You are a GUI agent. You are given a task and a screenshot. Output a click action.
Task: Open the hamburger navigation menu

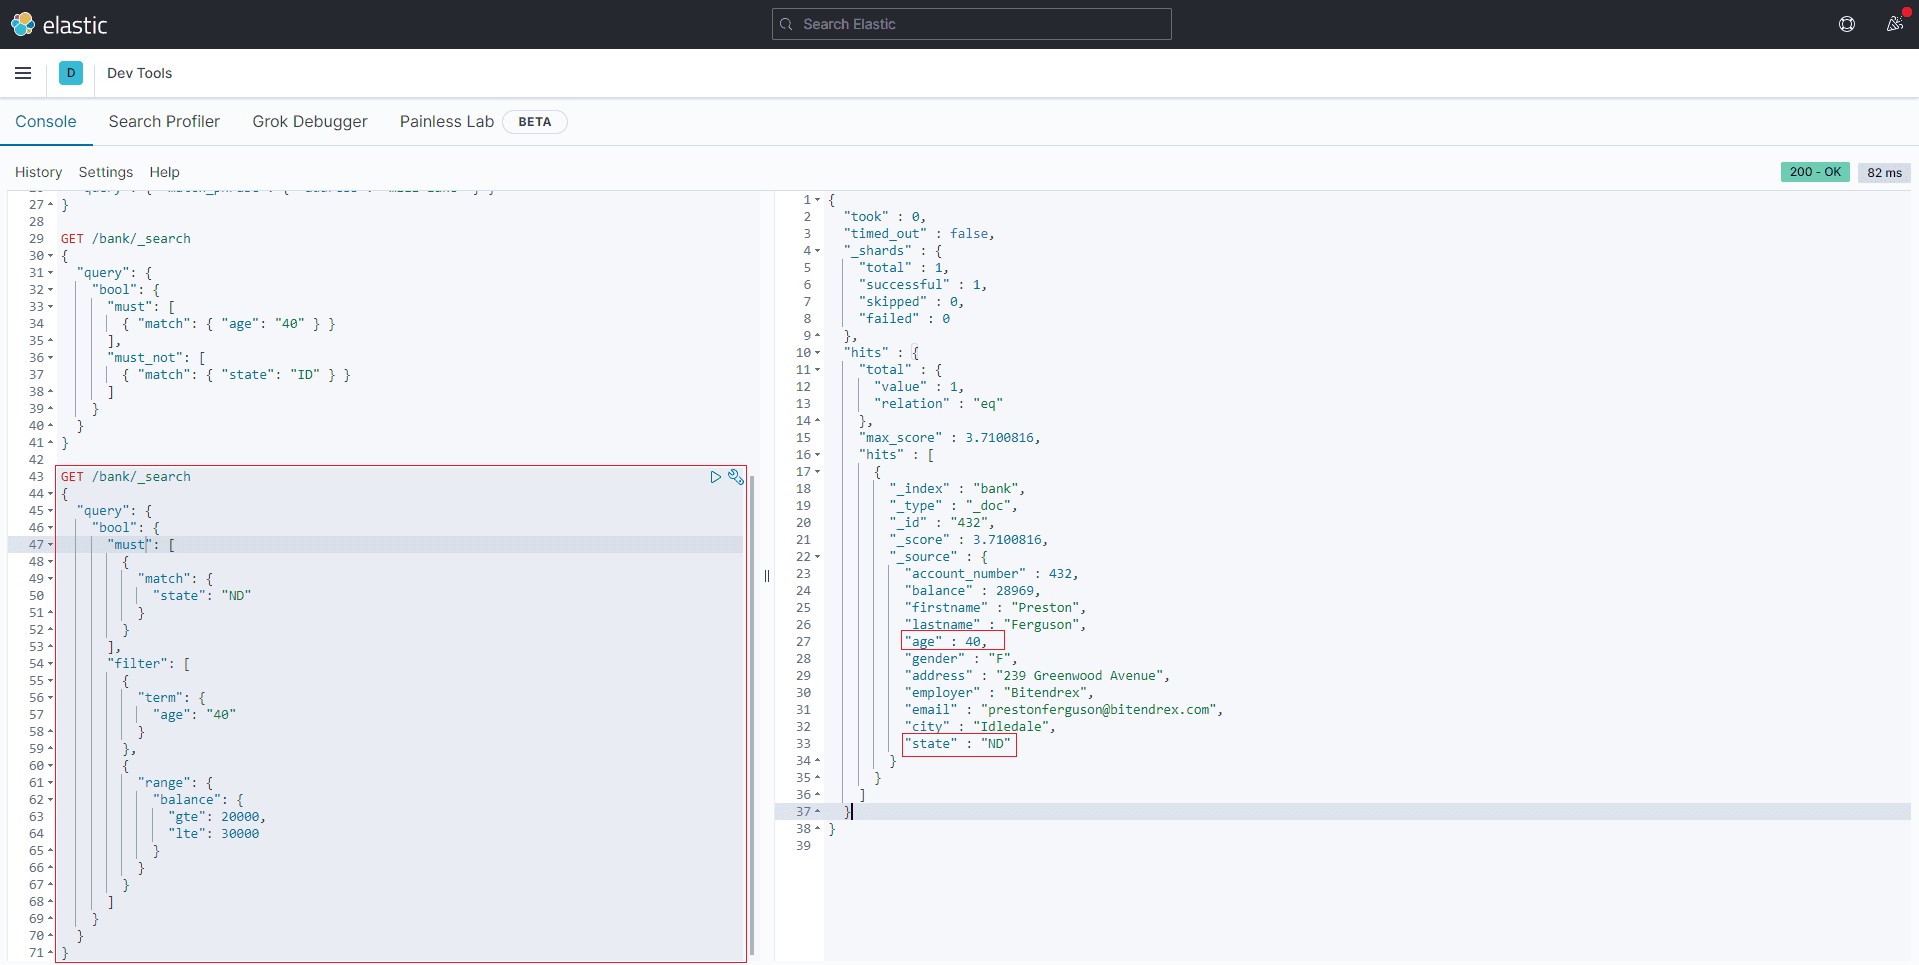click(23, 73)
